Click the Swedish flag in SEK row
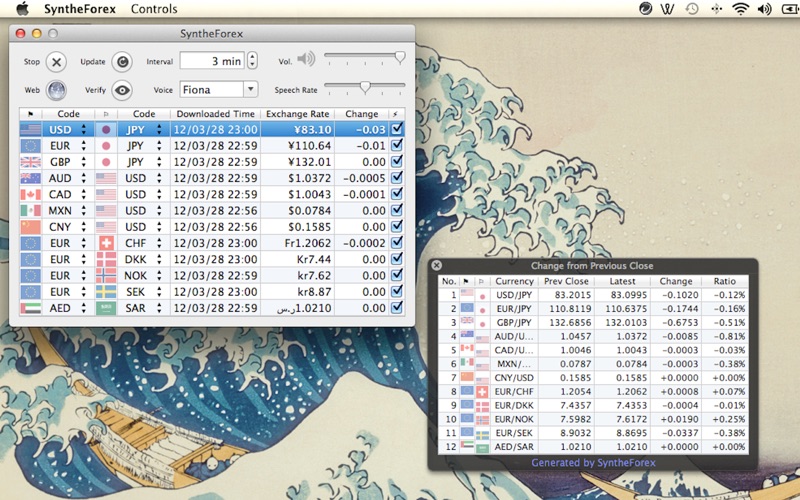 tap(106, 292)
